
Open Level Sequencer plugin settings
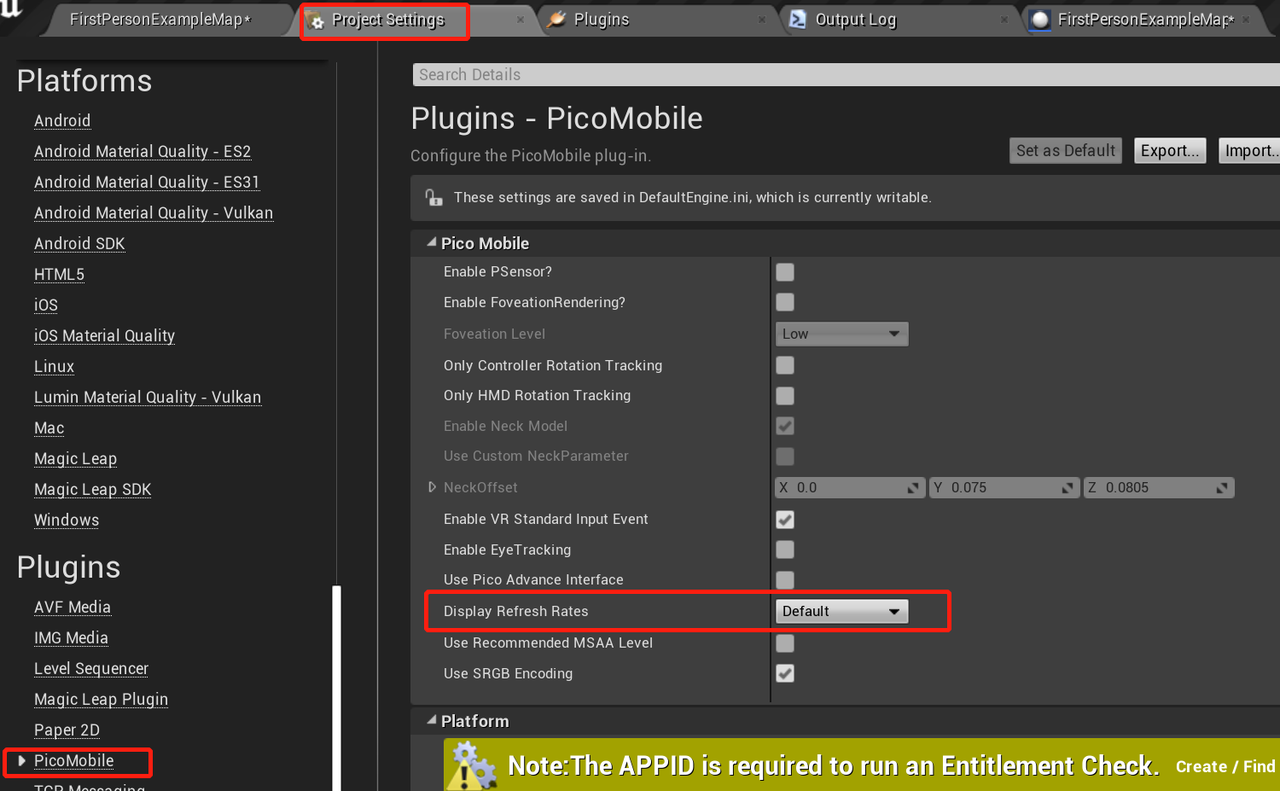click(91, 669)
